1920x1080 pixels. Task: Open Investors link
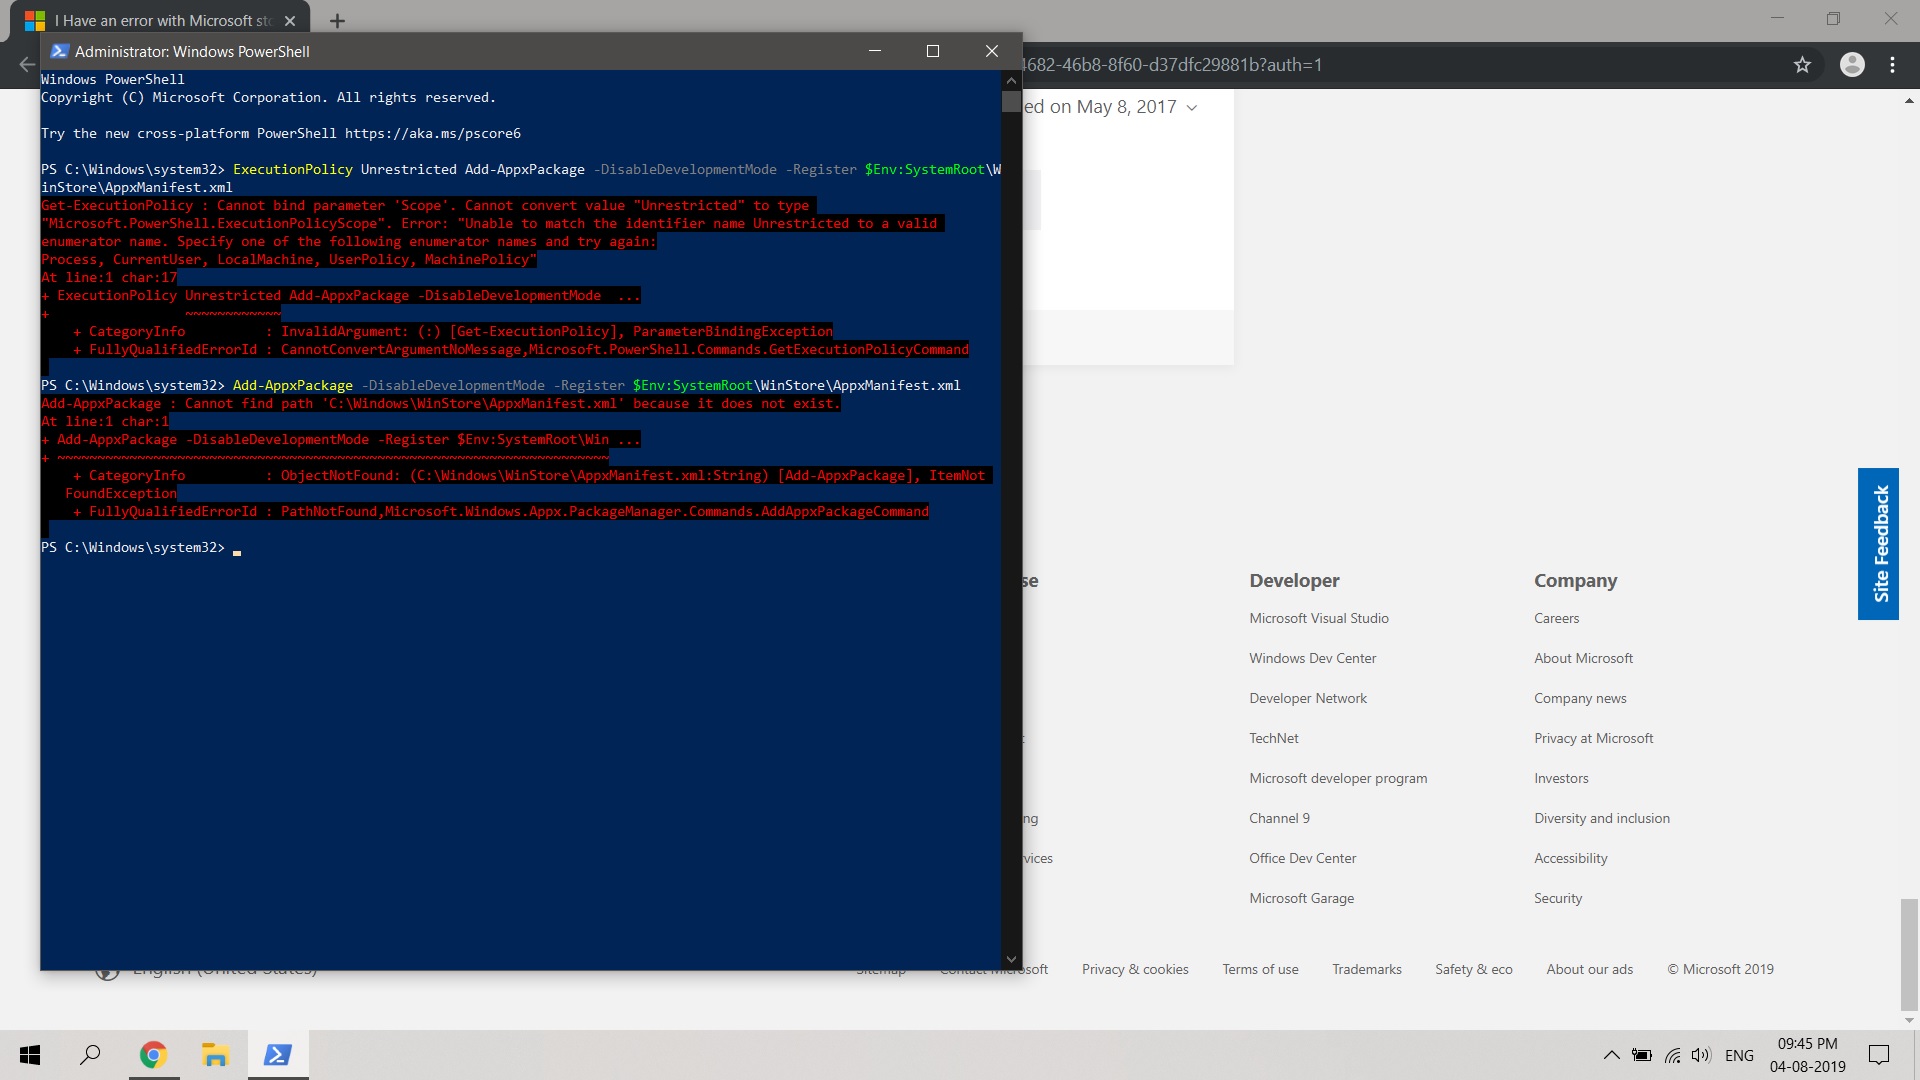point(1561,778)
